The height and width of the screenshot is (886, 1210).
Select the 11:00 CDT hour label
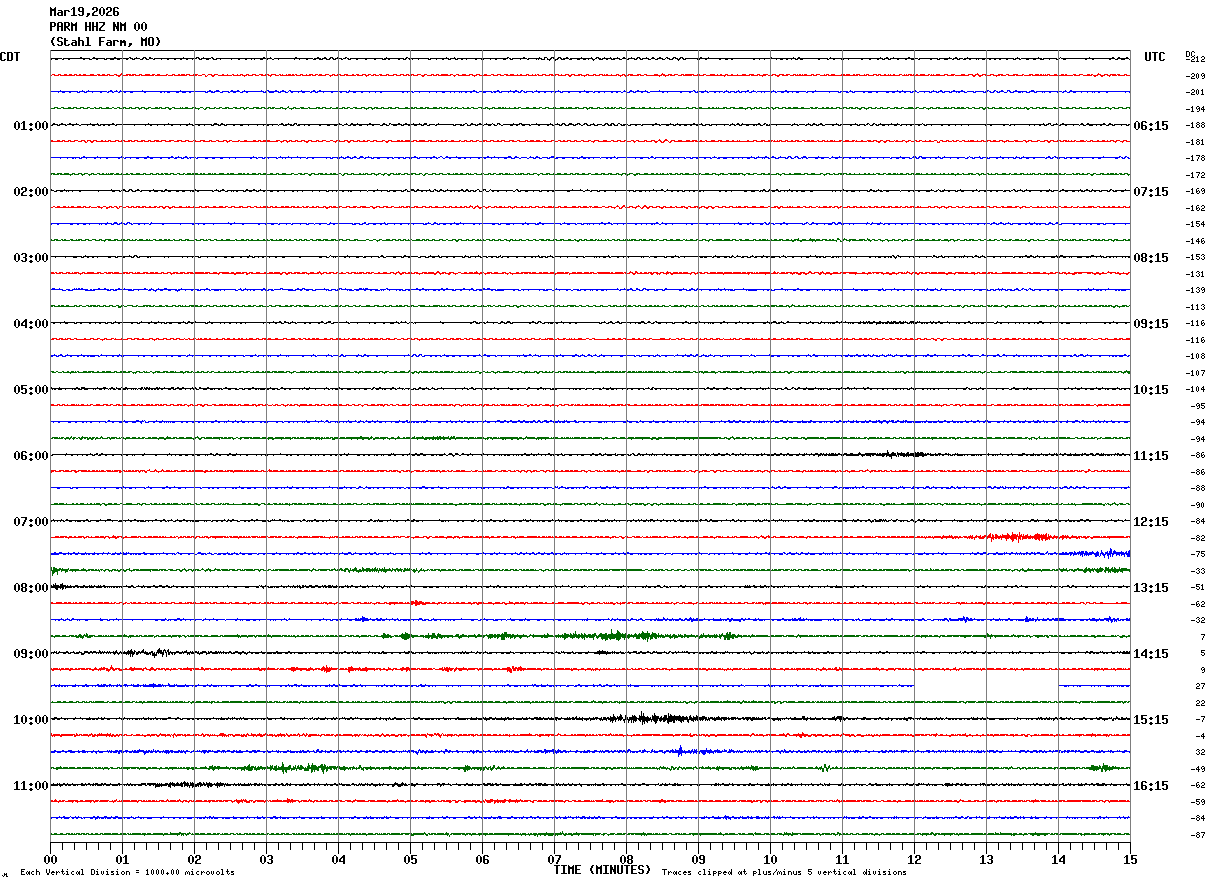coord(31,786)
